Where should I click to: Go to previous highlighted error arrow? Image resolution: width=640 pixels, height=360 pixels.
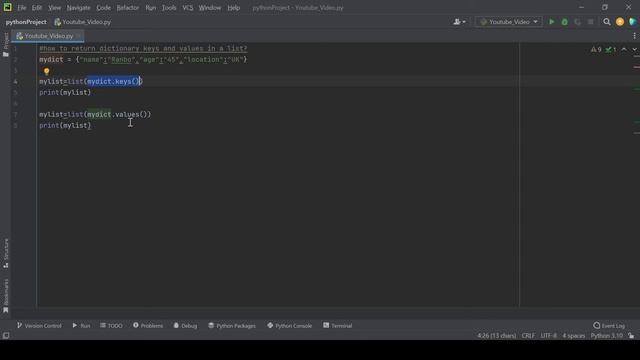coord(624,50)
